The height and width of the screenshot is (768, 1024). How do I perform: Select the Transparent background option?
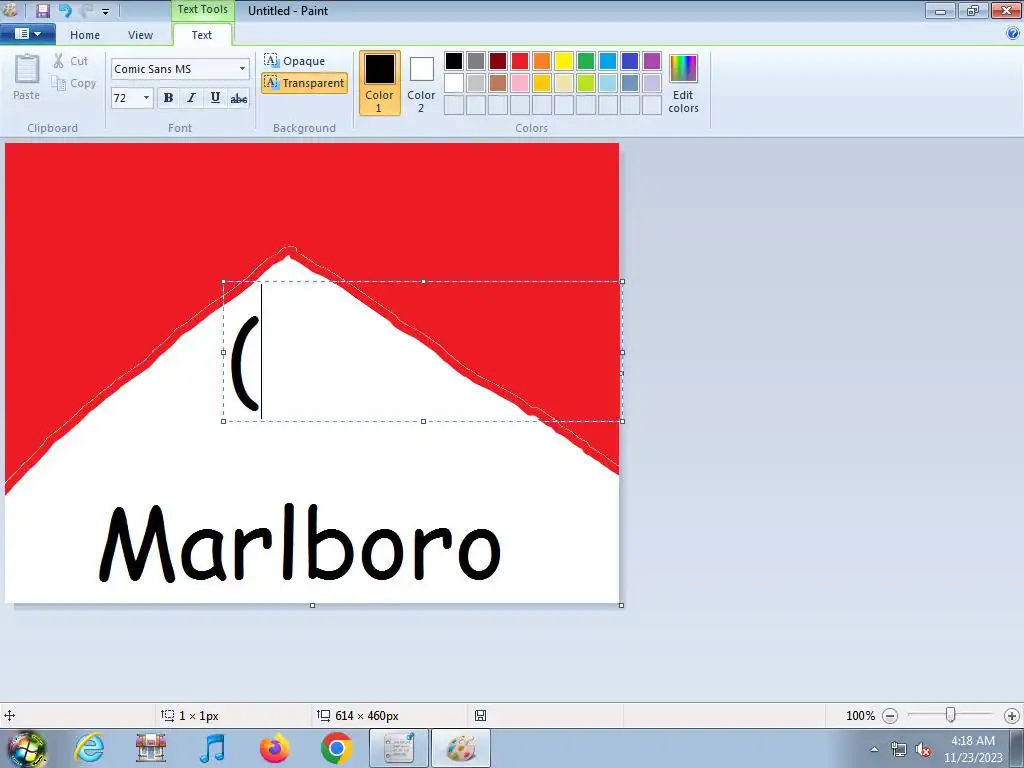[304, 83]
